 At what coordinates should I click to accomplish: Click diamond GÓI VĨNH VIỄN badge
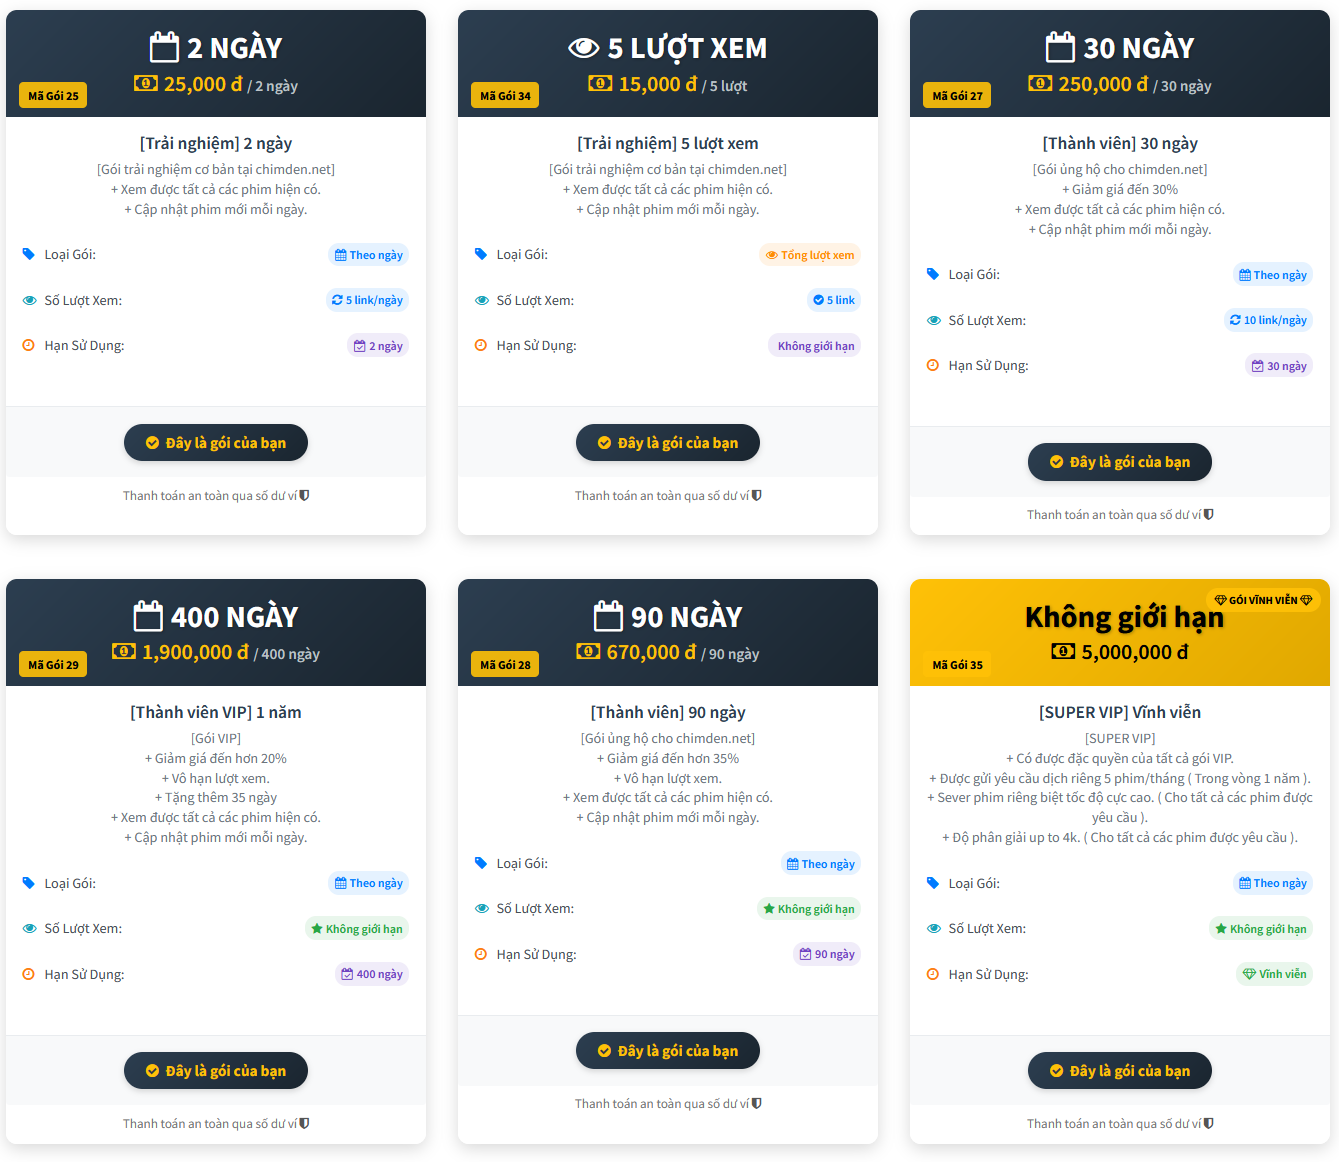[1263, 600]
